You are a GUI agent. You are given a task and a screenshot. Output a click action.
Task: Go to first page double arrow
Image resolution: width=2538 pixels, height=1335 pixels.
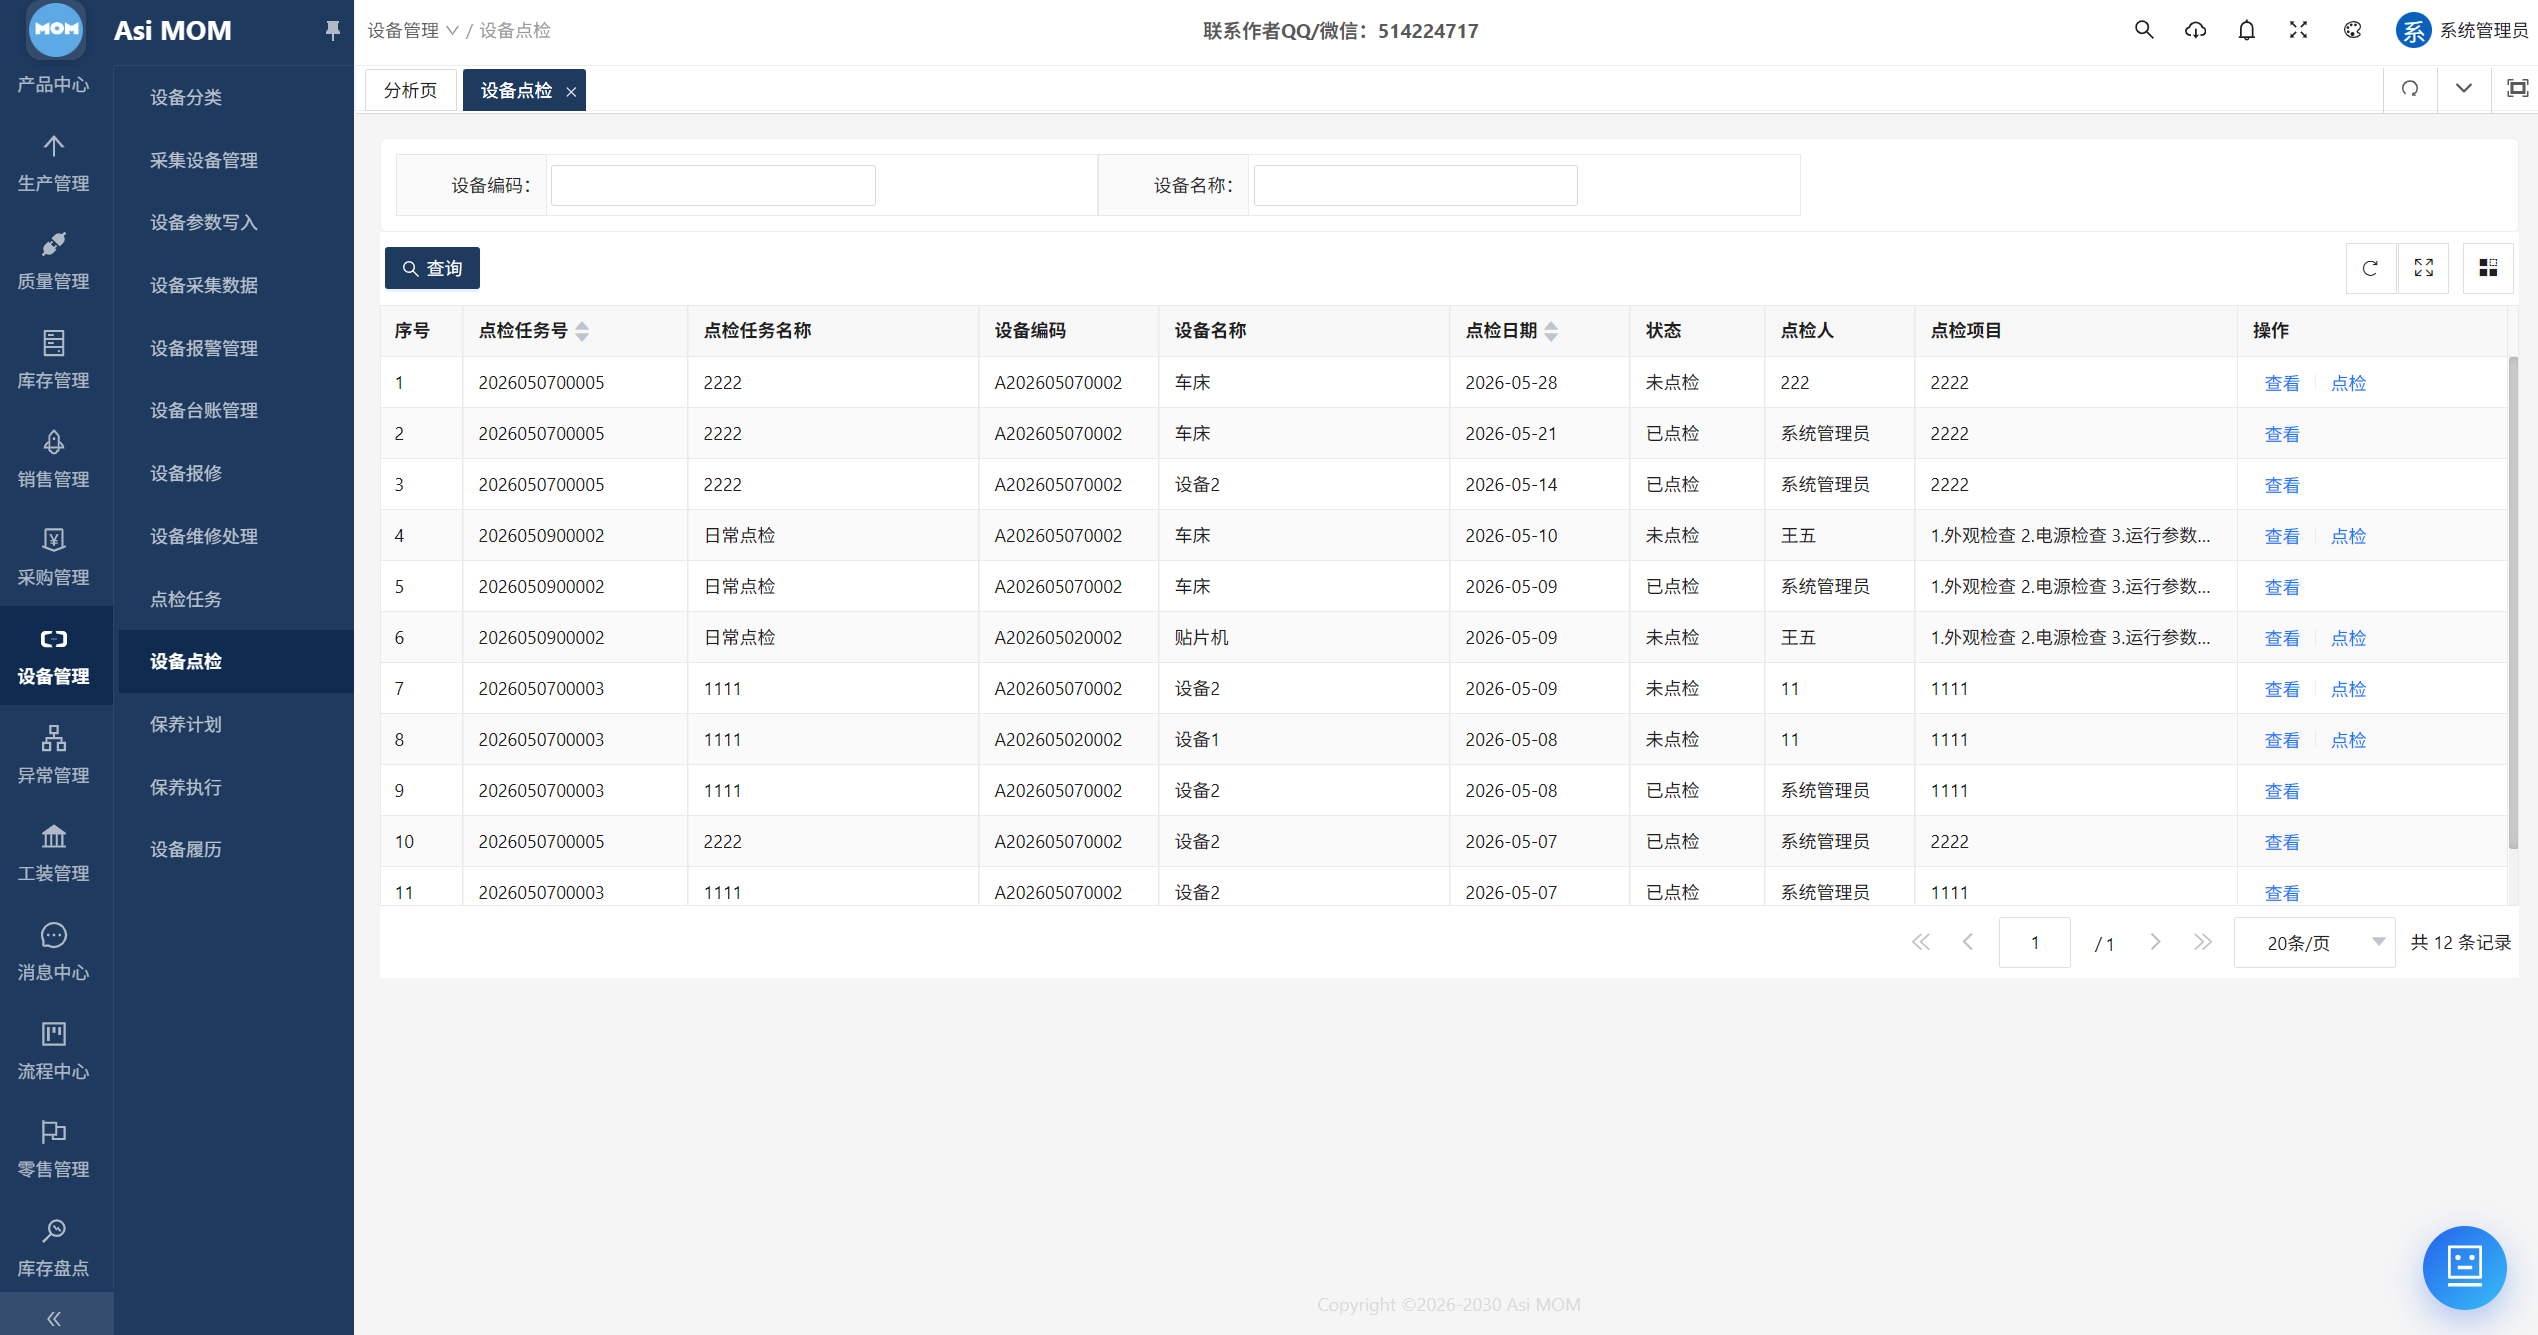click(1921, 942)
